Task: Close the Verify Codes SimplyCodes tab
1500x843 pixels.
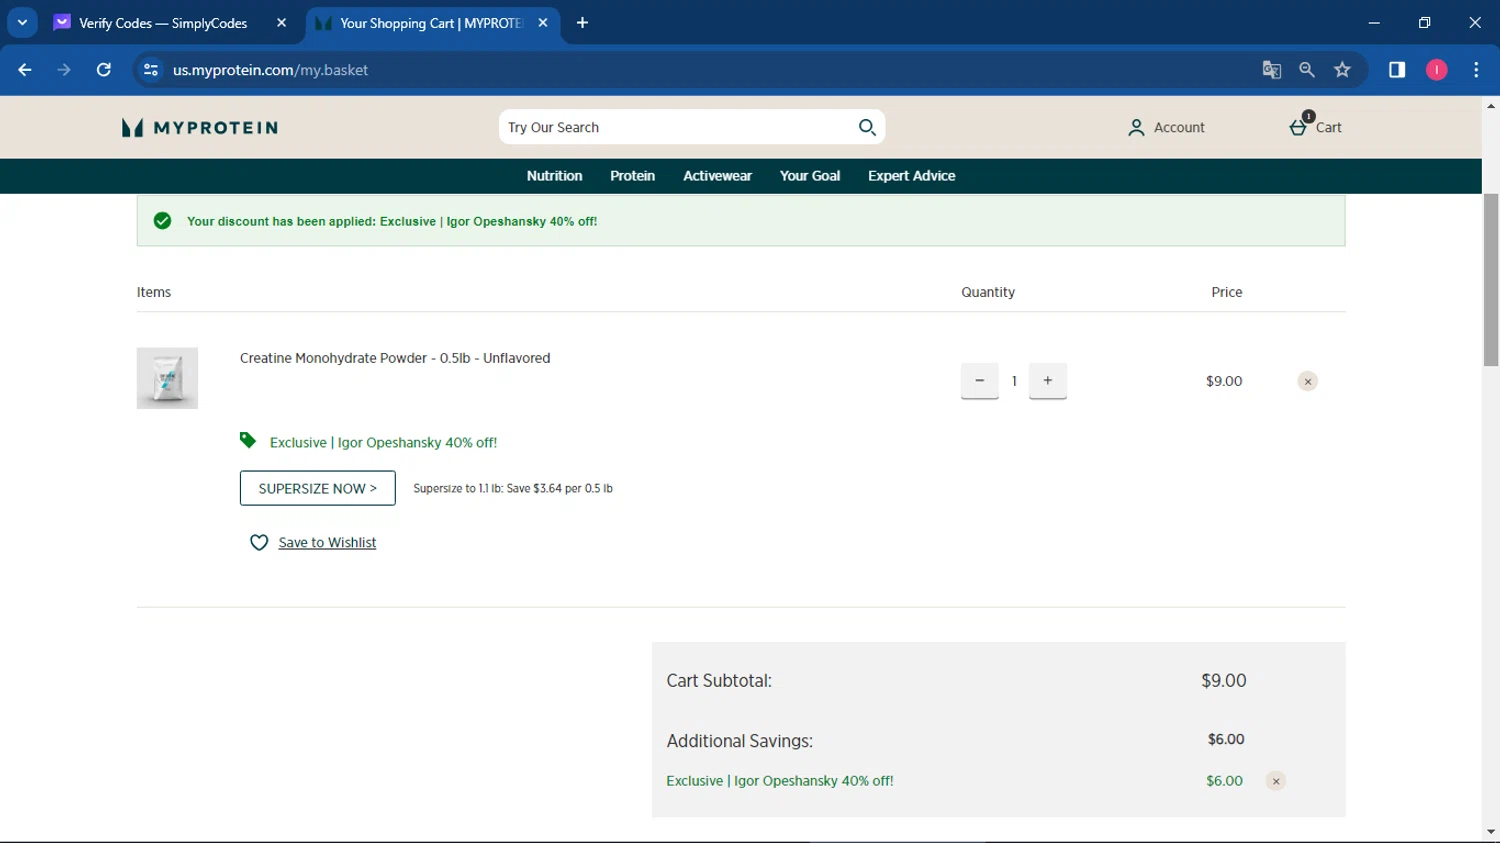Action: click(281, 23)
